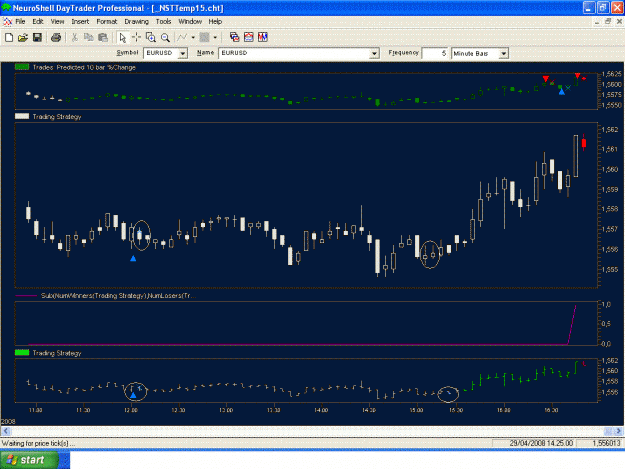This screenshot has height=469, width=625.
Task: Click blue buy arrow below 12:00 candles
Action: click(133, 259)
